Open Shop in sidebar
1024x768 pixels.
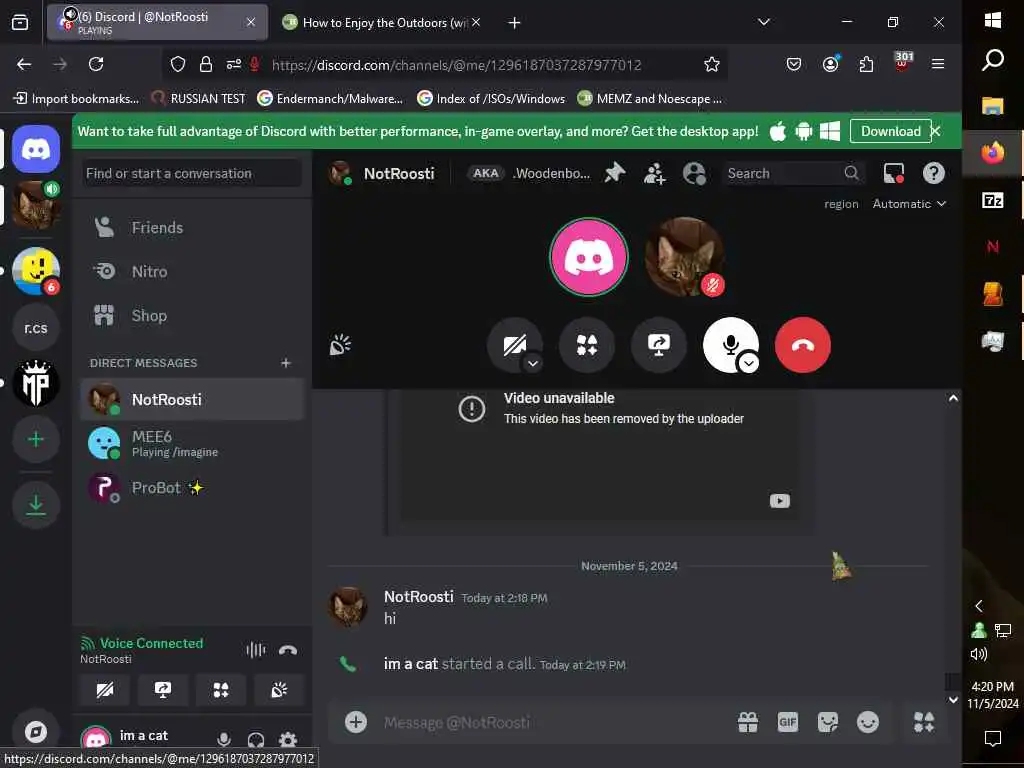pos(191,315)
